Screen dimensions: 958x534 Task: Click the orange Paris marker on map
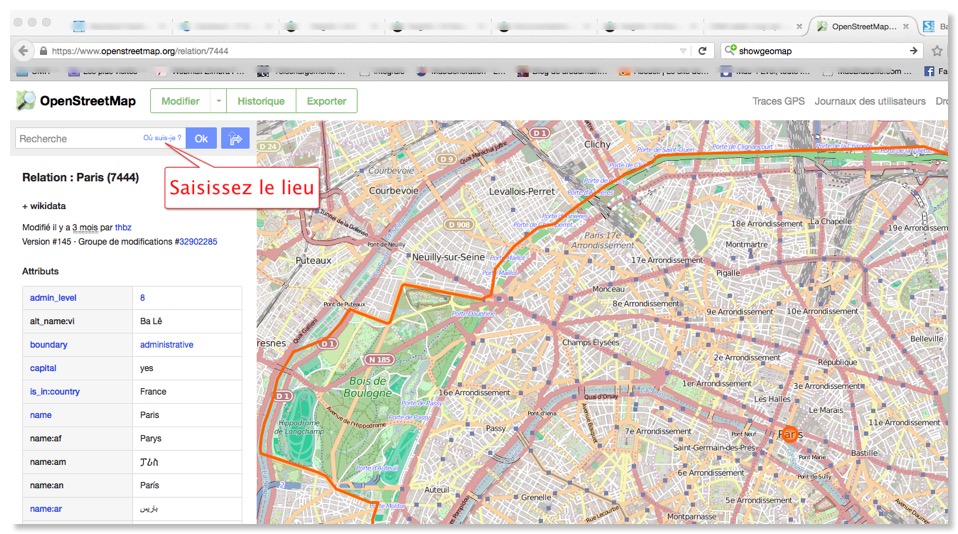pos(789,435)
